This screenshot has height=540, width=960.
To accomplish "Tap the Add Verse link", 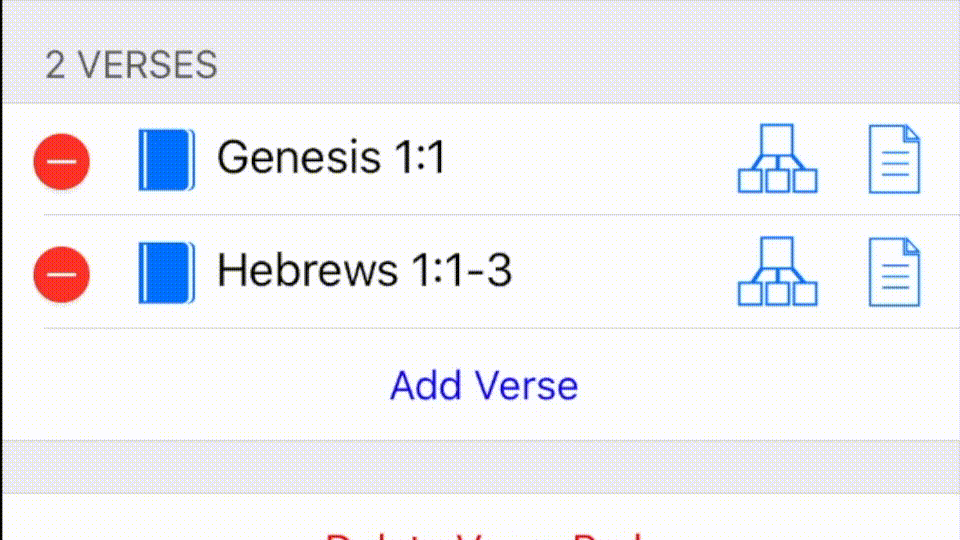I will (484, 385).
